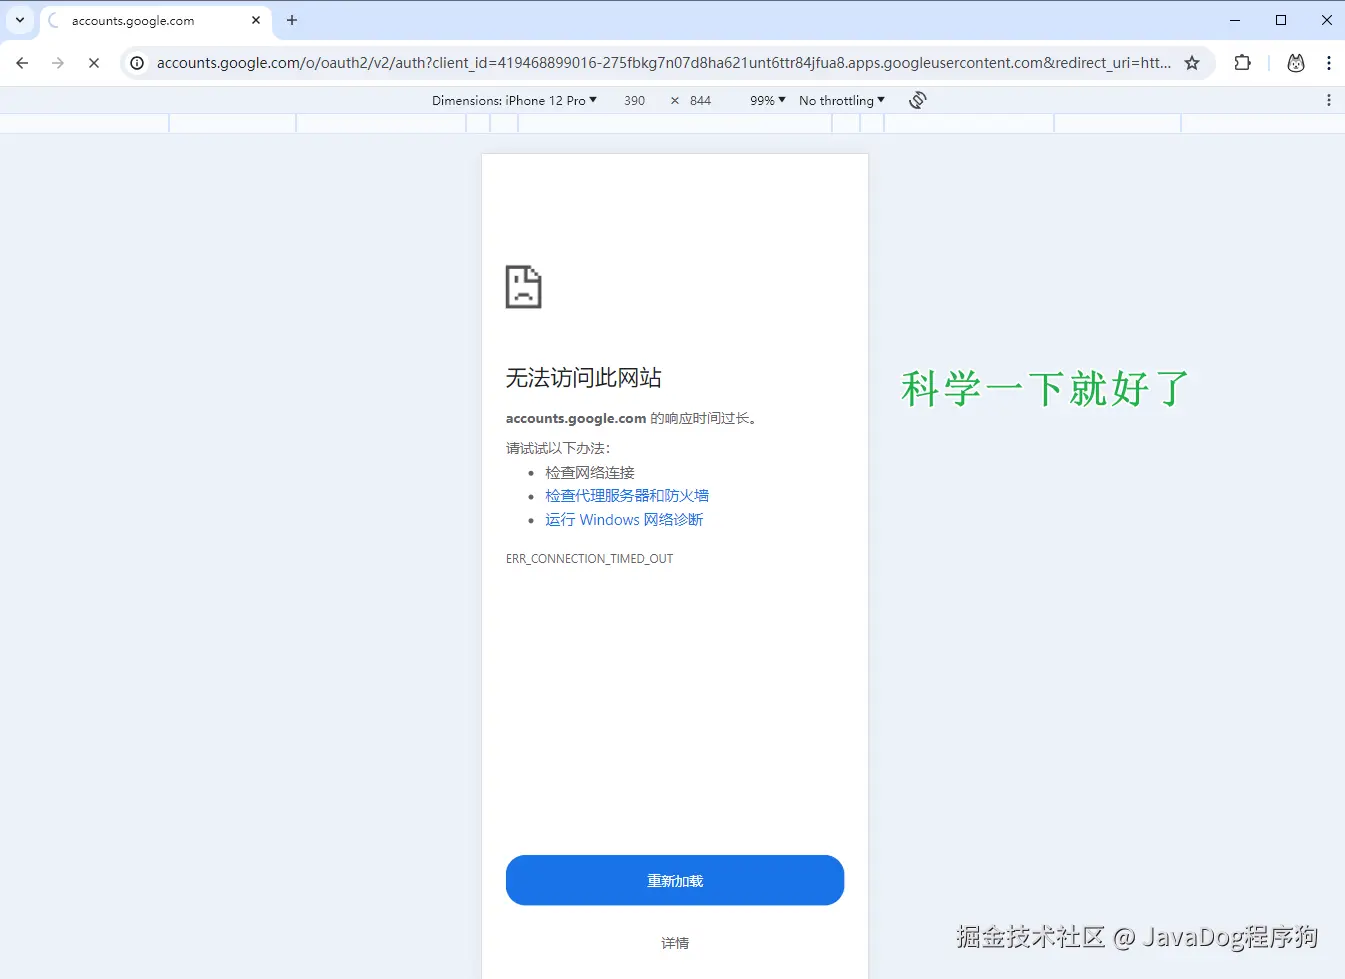Click the forward navigation arrow
The width and height of the screenshot is (1345, 979).
(58, 63)
